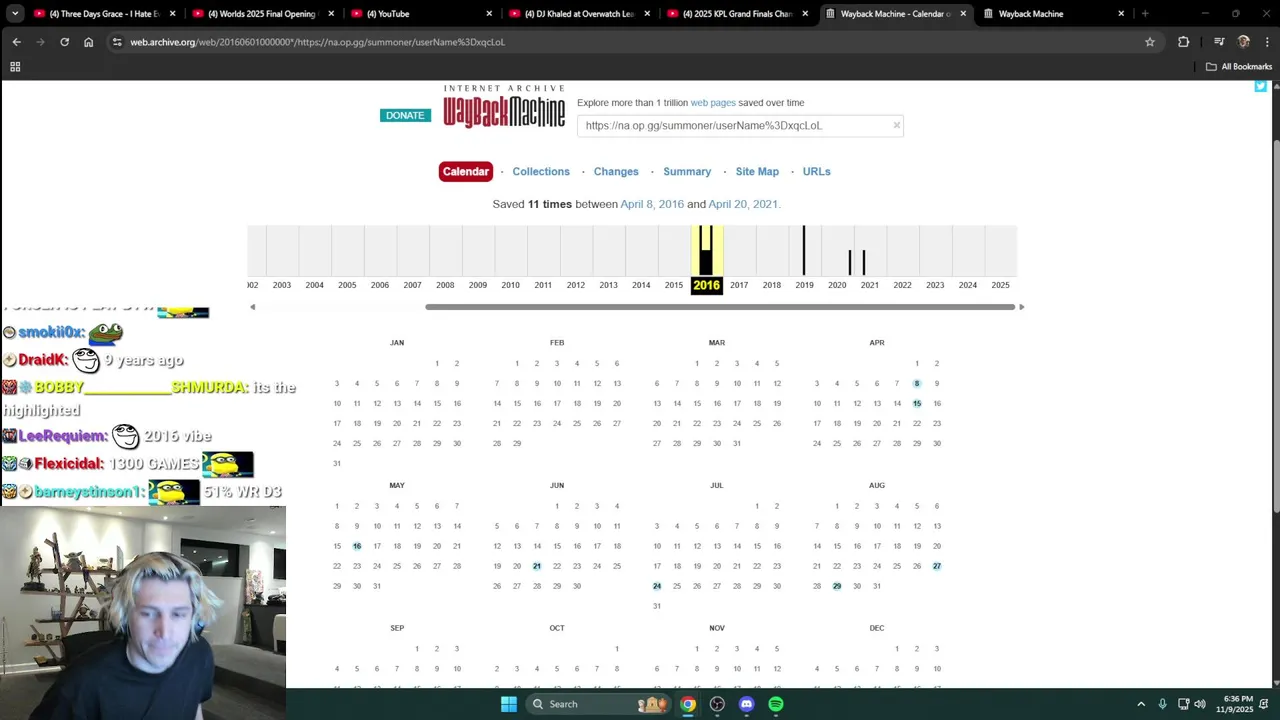Close the (4) YouTube tab

pos(489,14)
